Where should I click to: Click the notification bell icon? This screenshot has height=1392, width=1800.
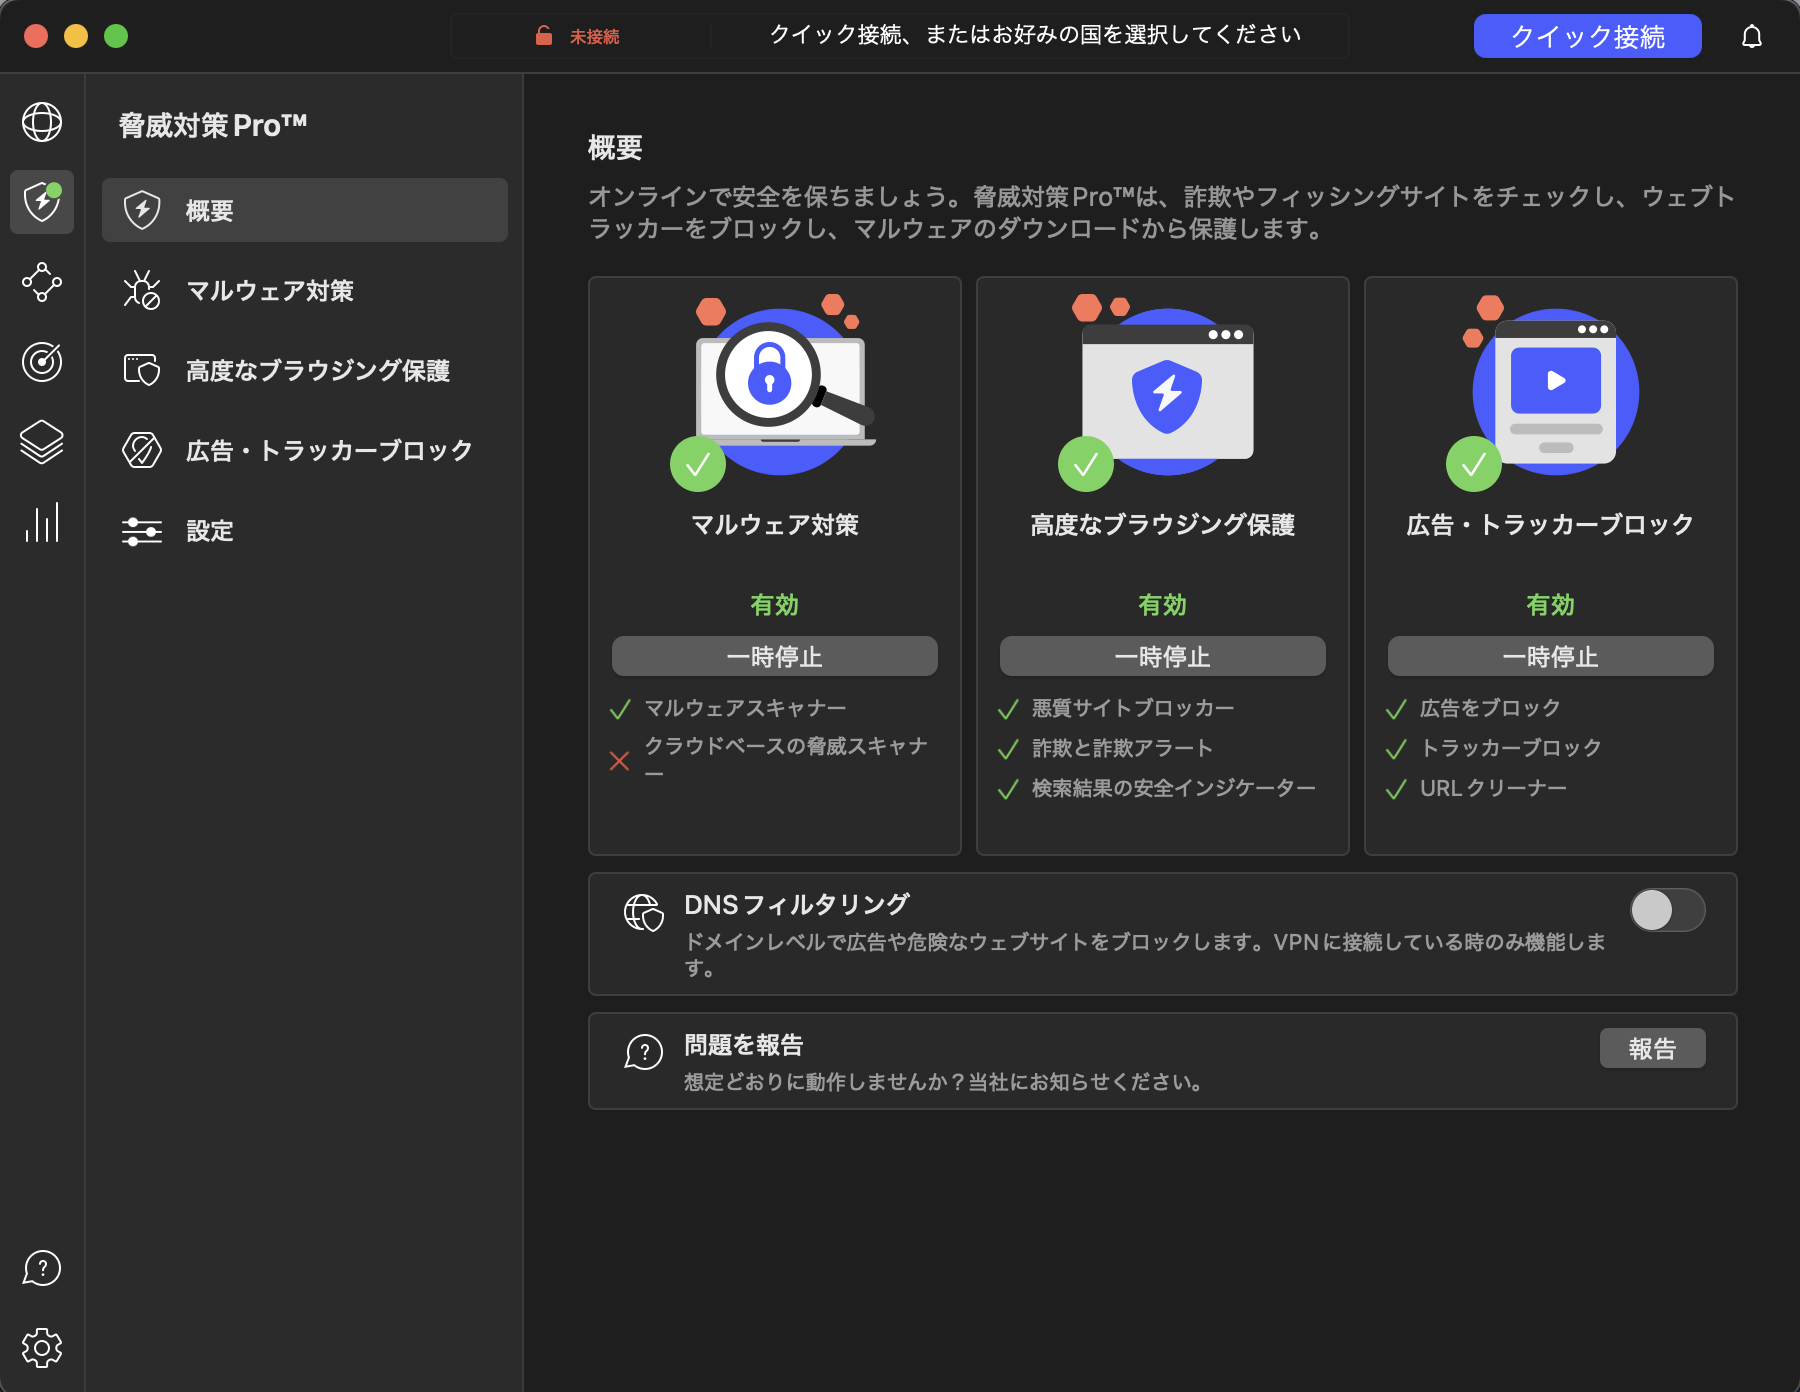coord(1752,37)
